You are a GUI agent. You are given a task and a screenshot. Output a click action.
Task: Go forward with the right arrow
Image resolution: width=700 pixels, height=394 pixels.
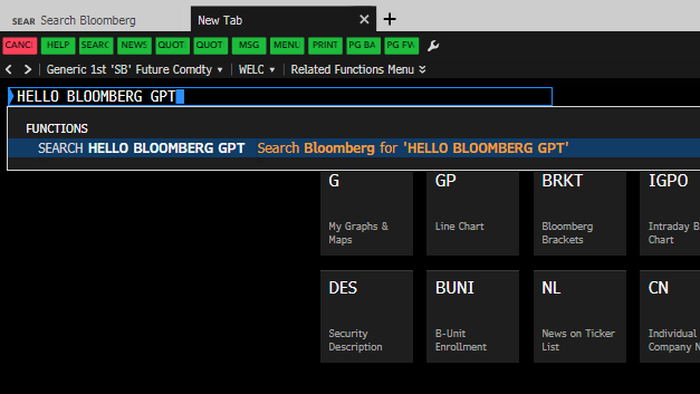coord(28,70)
